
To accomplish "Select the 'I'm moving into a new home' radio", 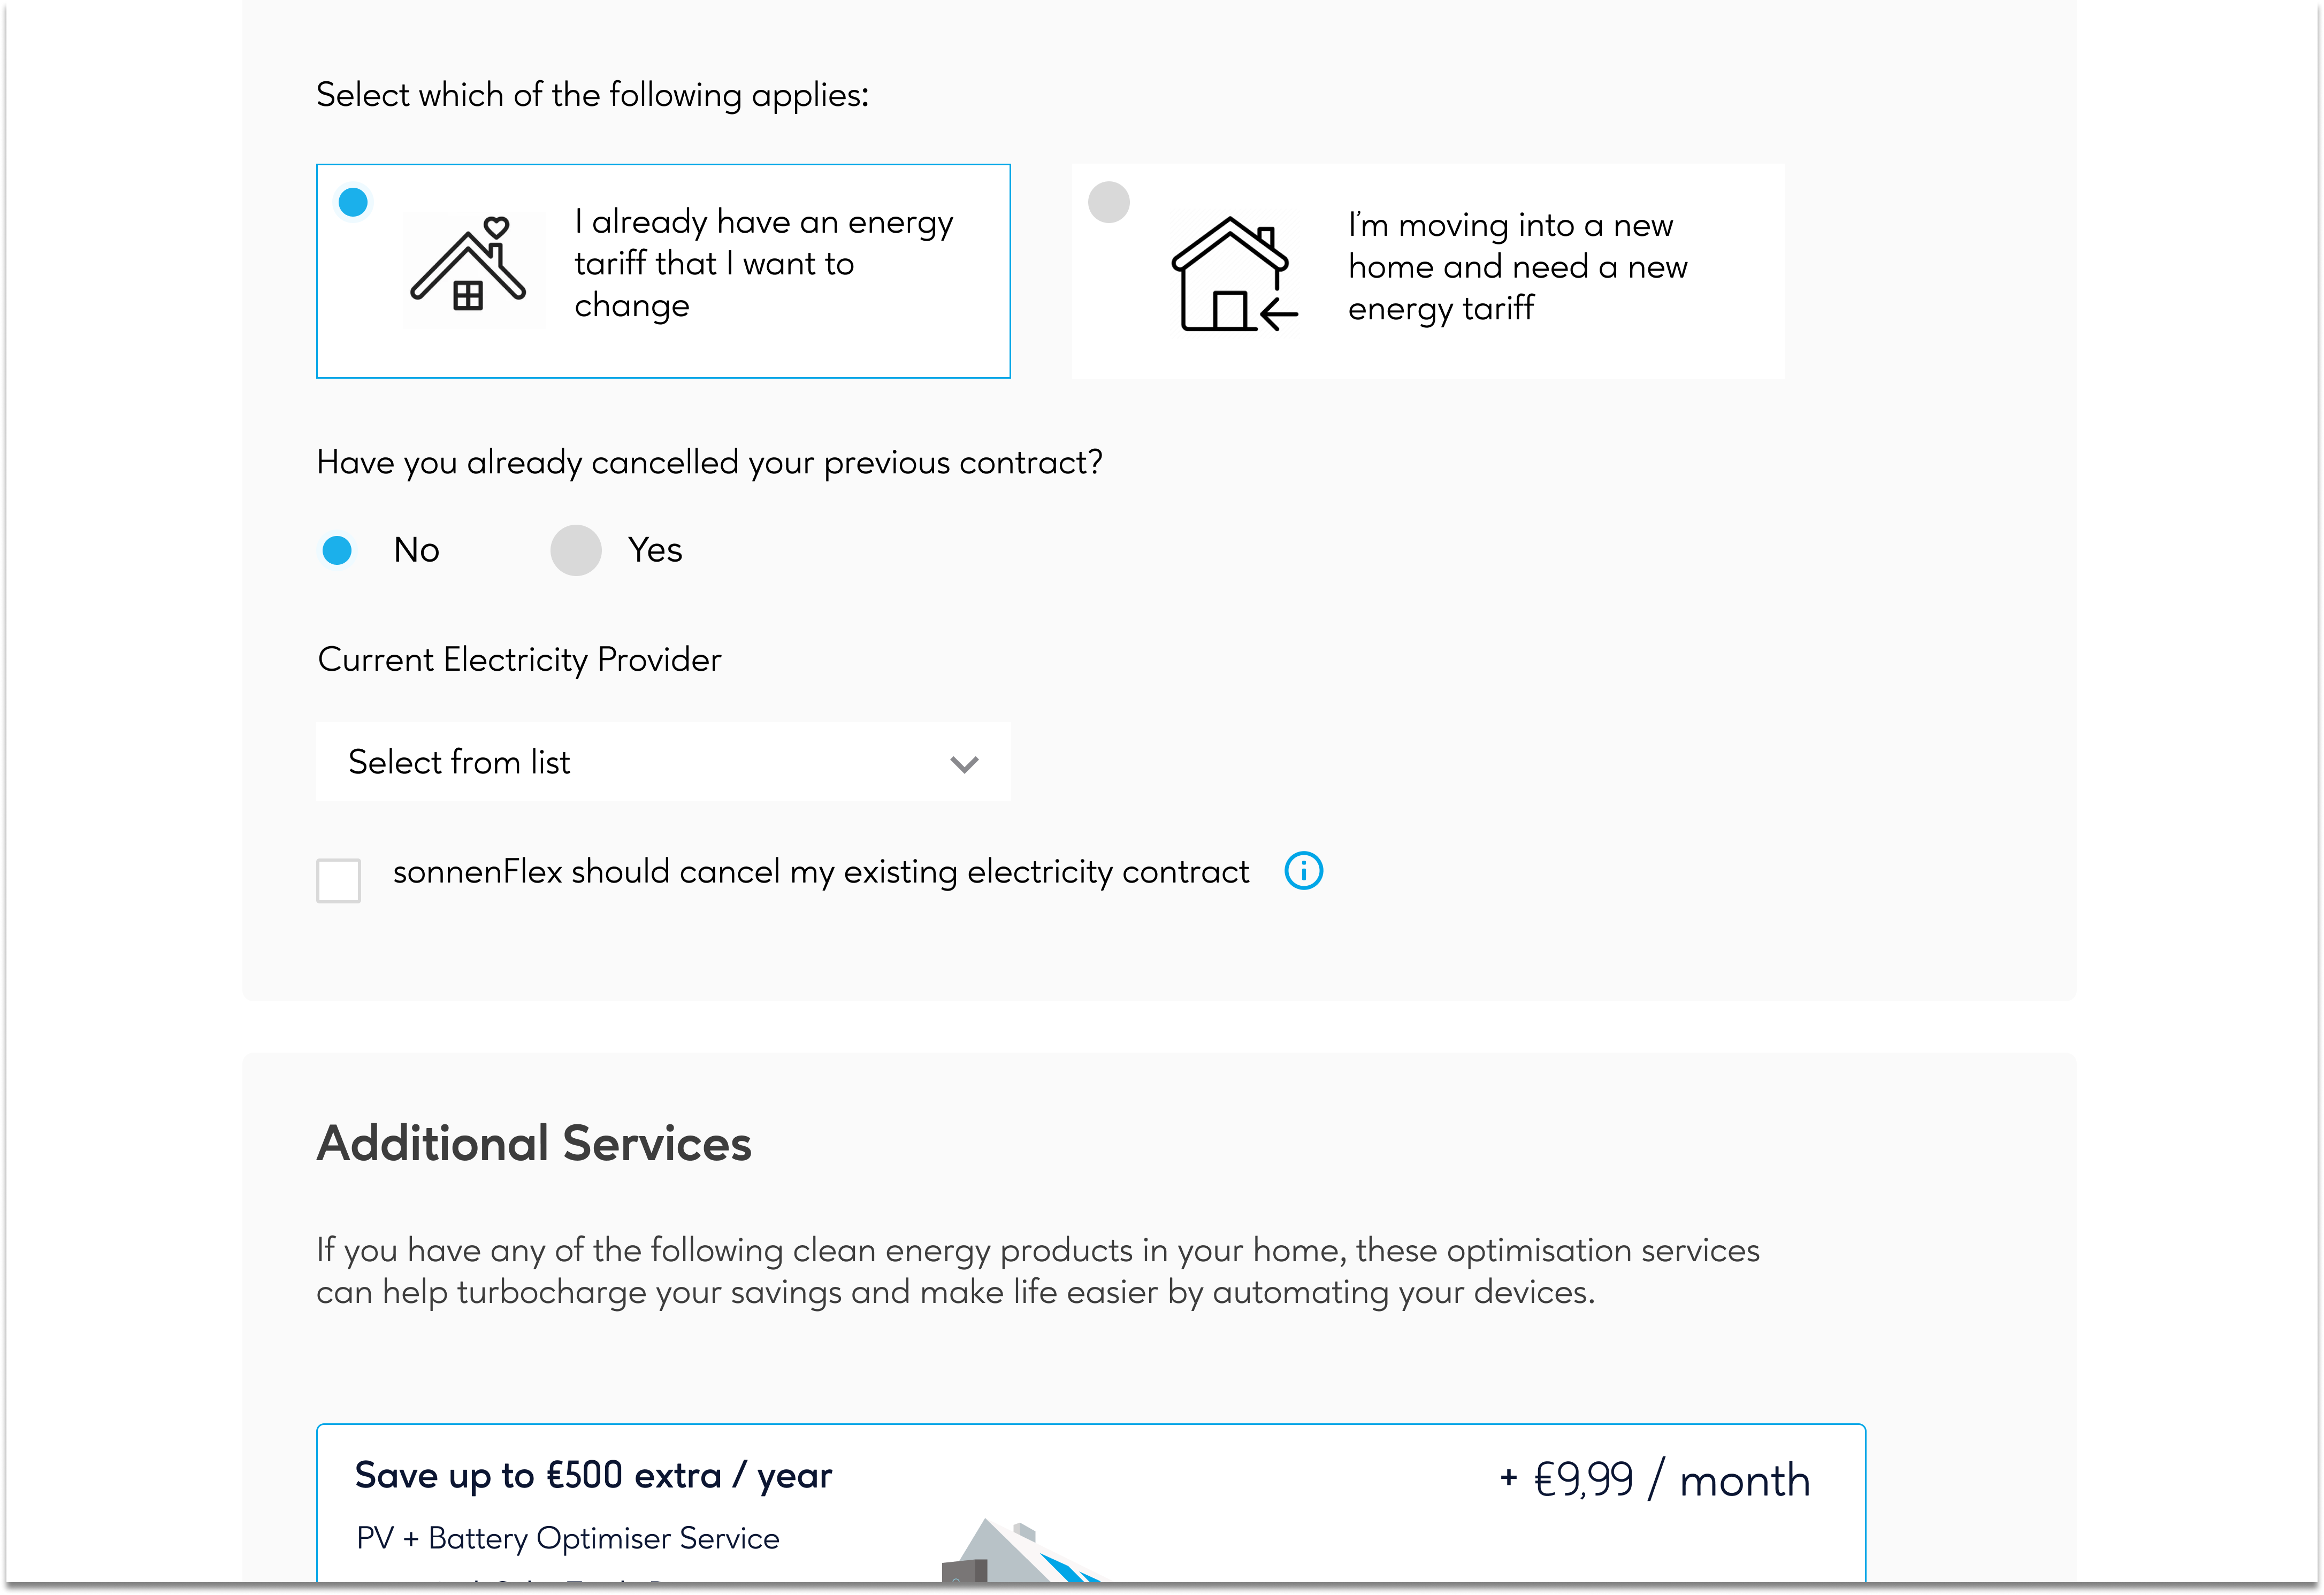I will pos(1108,203).
